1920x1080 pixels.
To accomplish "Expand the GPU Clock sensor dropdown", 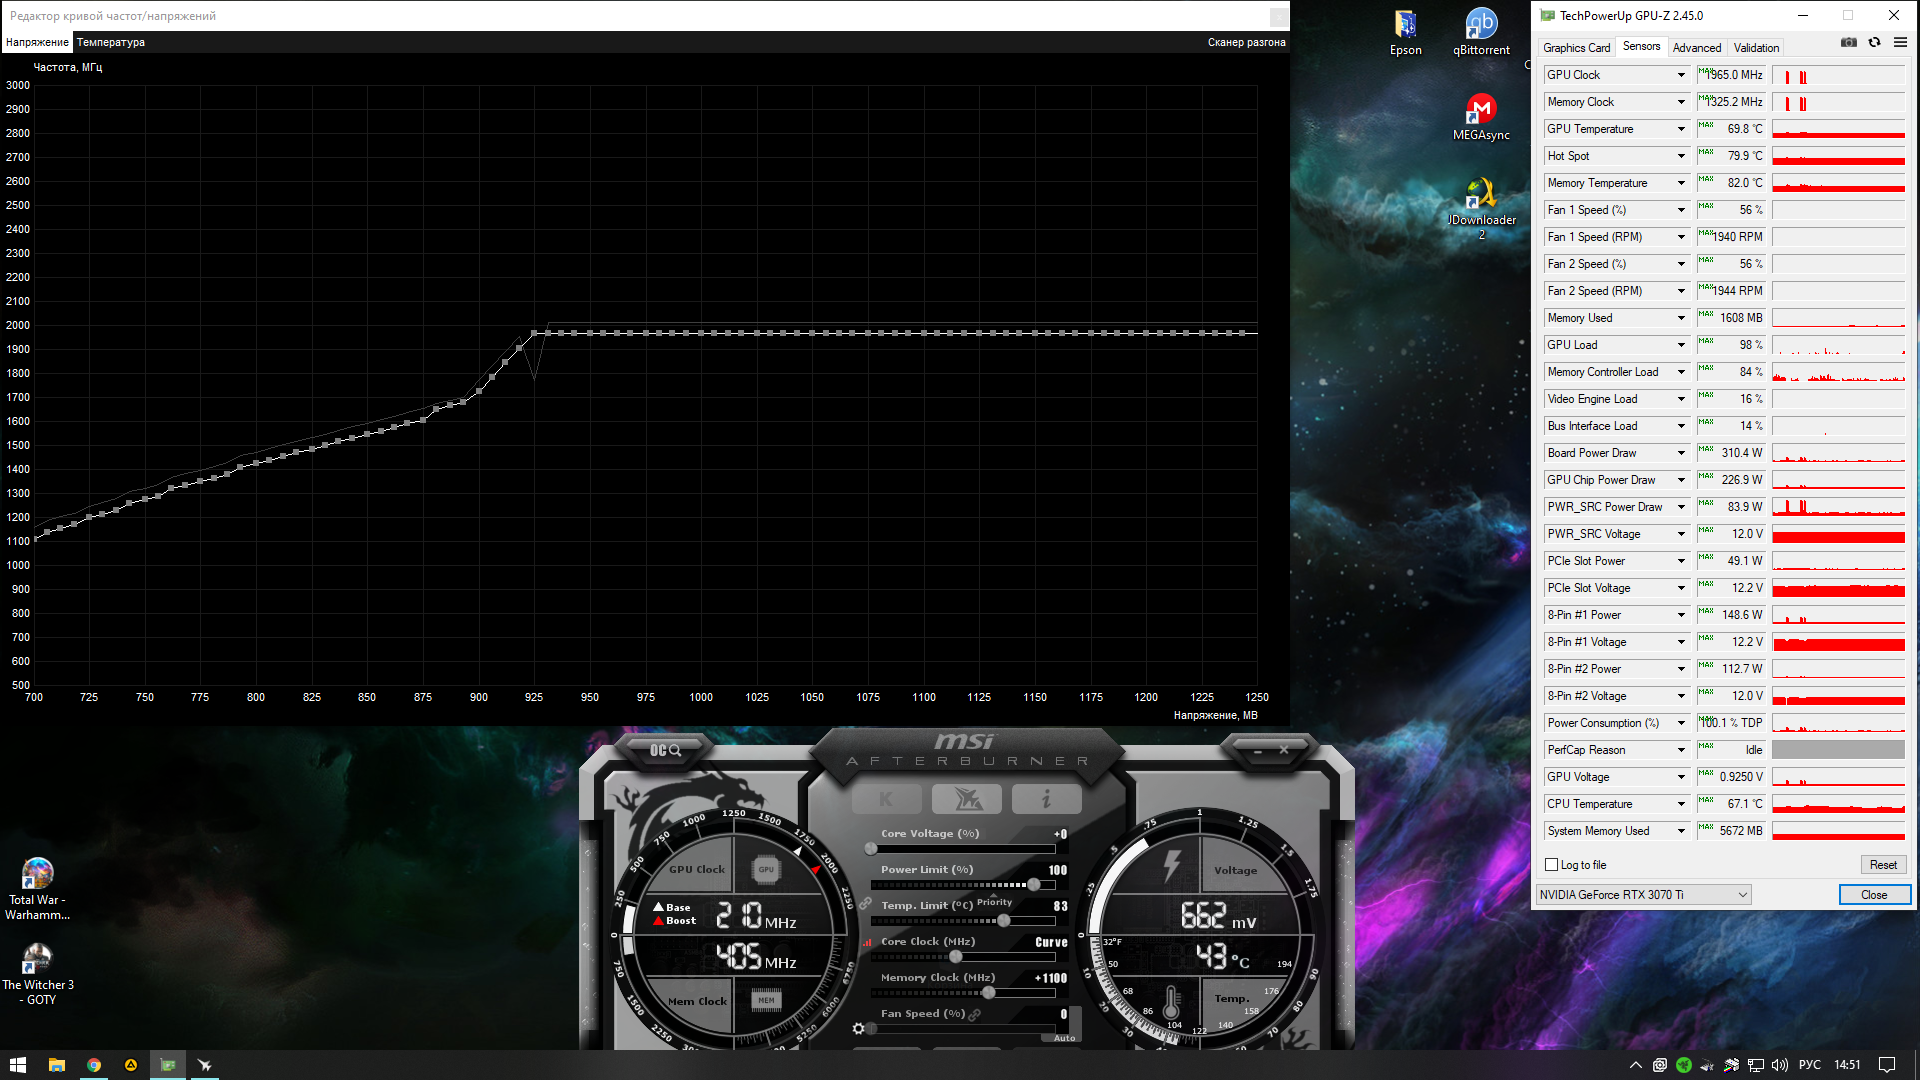I will pyautogui.click(x=1681, y=75).
